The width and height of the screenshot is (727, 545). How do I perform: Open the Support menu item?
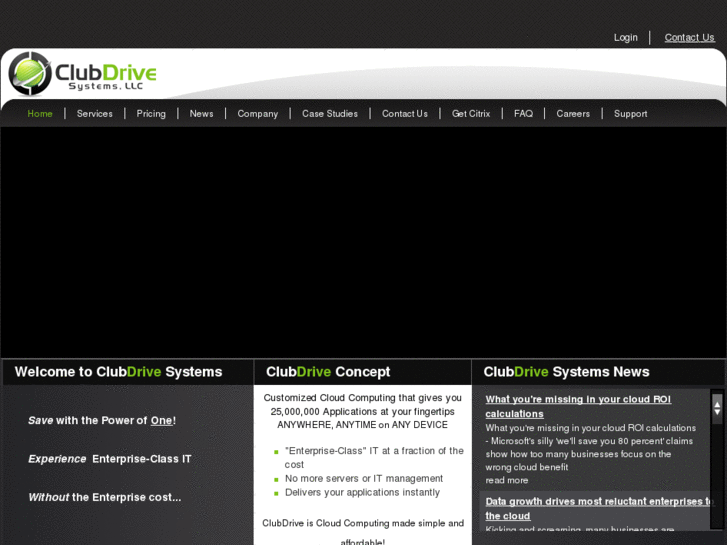(630, 114)
